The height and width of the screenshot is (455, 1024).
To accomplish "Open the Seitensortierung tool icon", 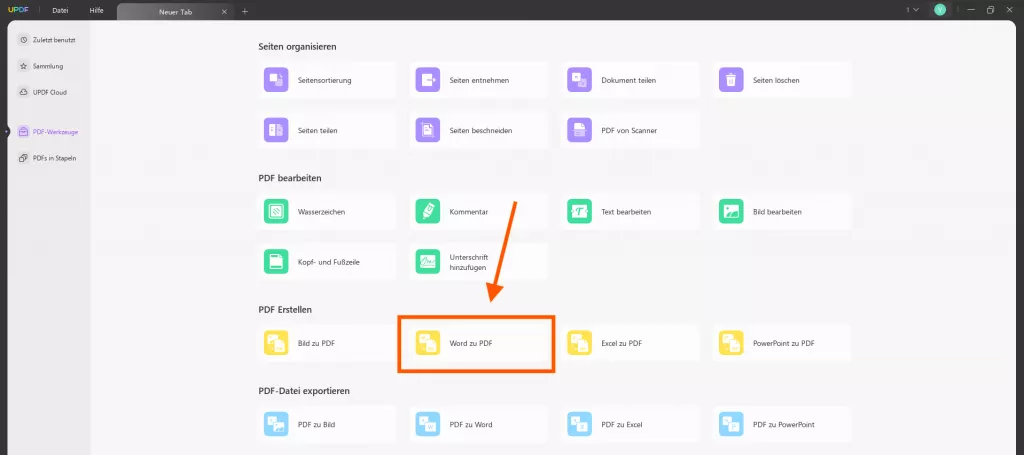I will tap(276, 80).
